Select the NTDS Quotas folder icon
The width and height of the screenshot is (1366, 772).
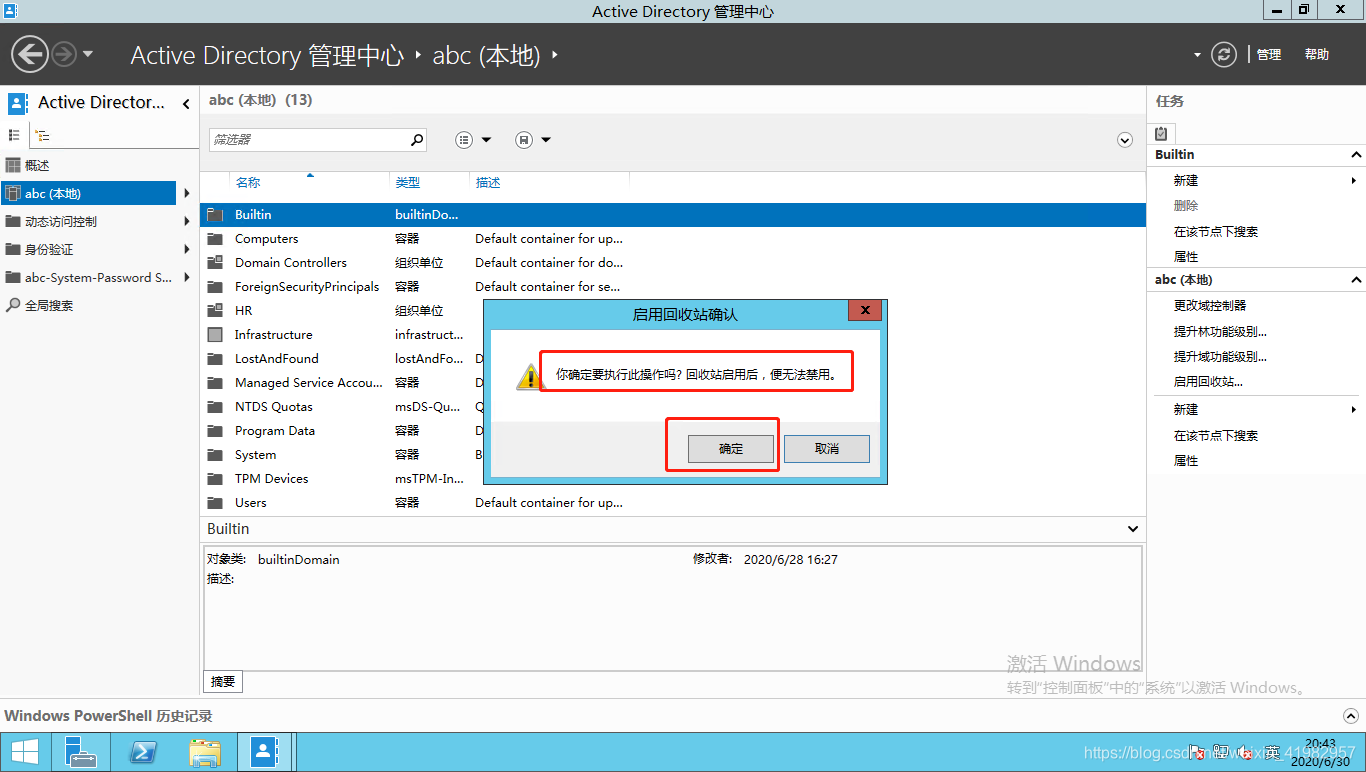[x=215, y=407]
